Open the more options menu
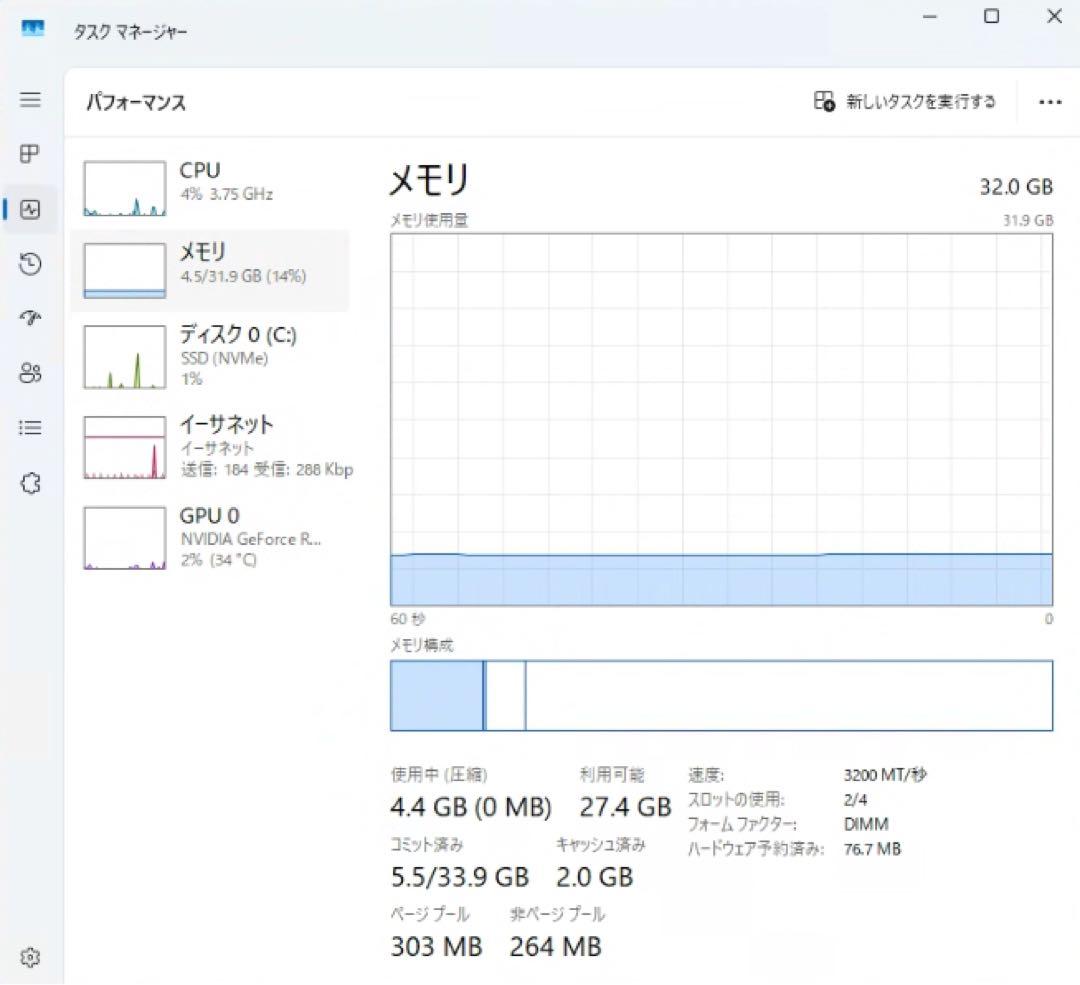Screen dimensions: 1080x985 [x=1049, y=102]
